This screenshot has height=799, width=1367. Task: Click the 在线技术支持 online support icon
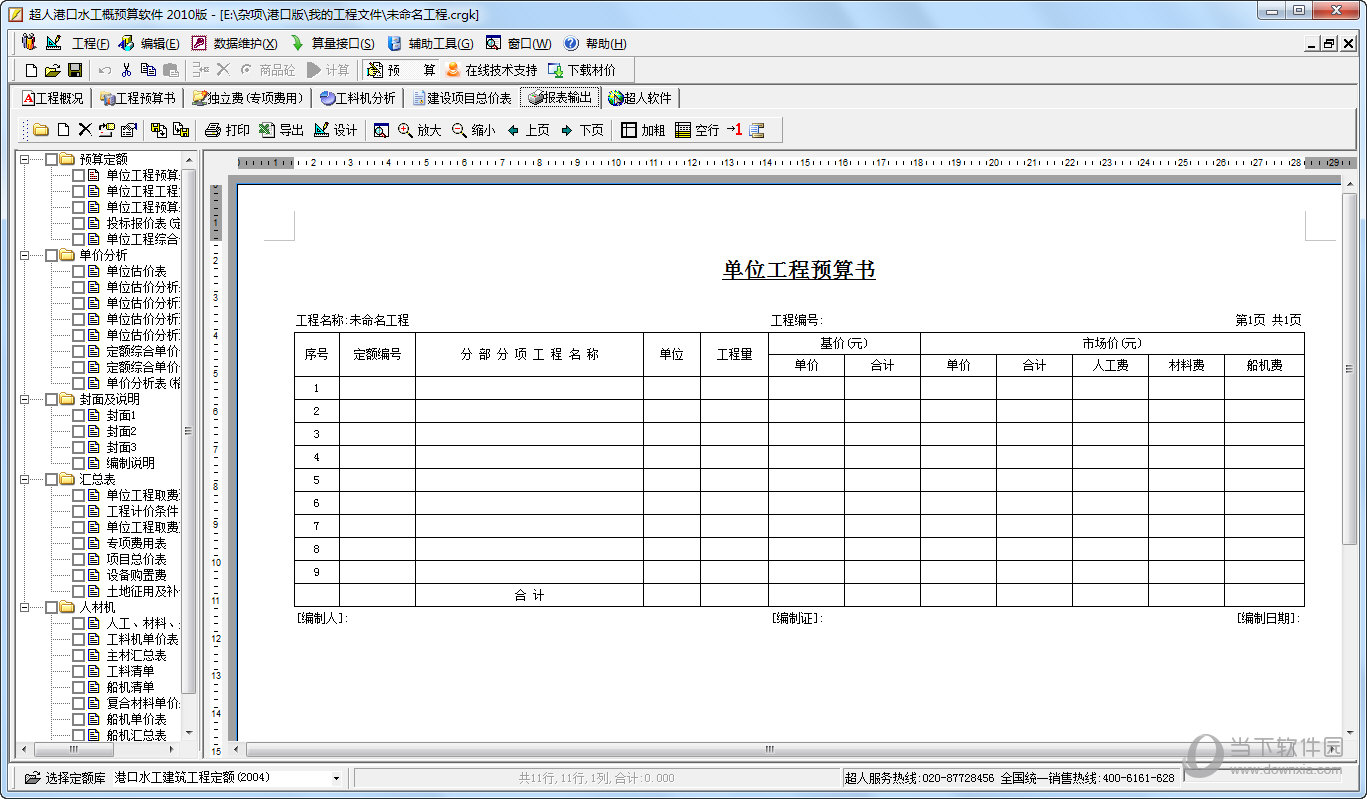[453, 70]
